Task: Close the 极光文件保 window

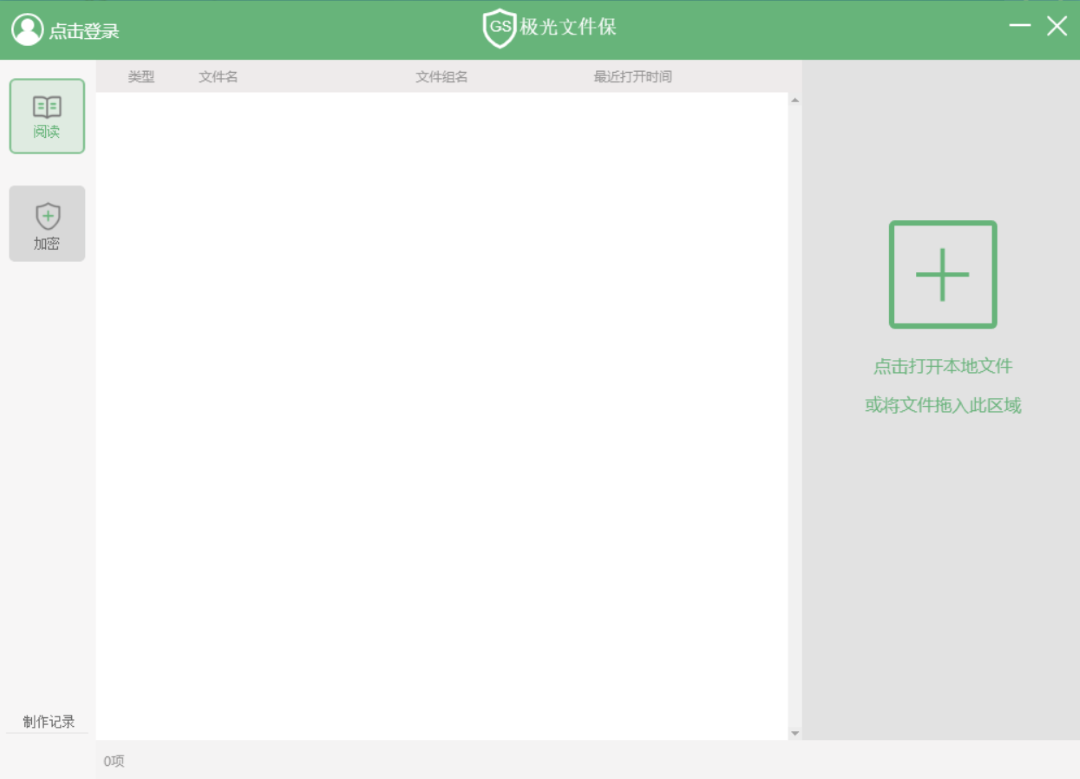Action: pos(1057,27)
